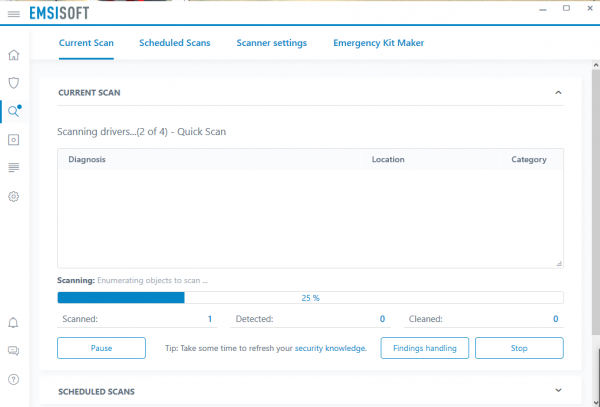Screen dimensions: 600x407
Task: Click the scroll up arrow of page scrollbar
Action: click(596, 65)
